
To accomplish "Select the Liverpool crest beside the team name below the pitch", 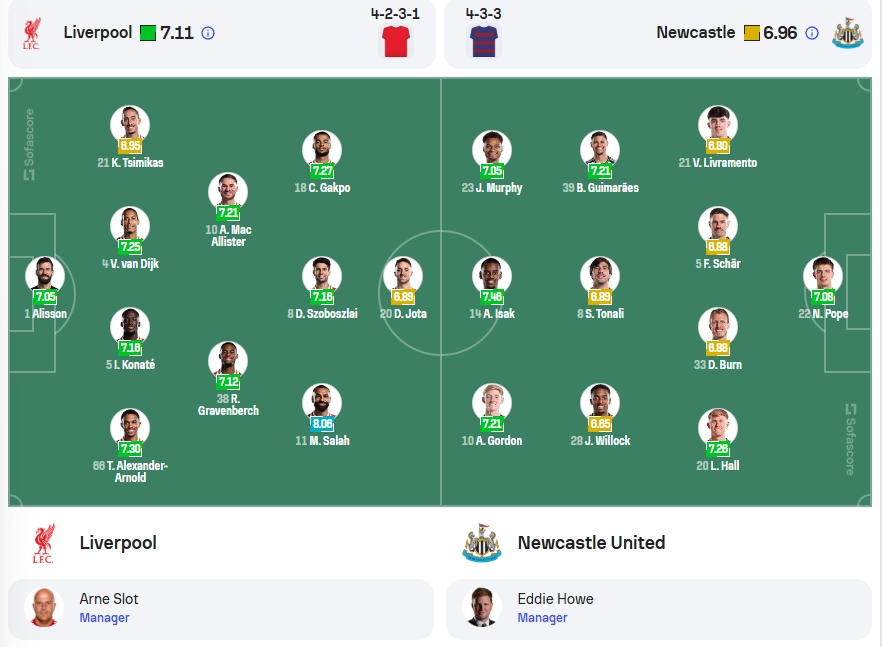I will tap(43, 543).
